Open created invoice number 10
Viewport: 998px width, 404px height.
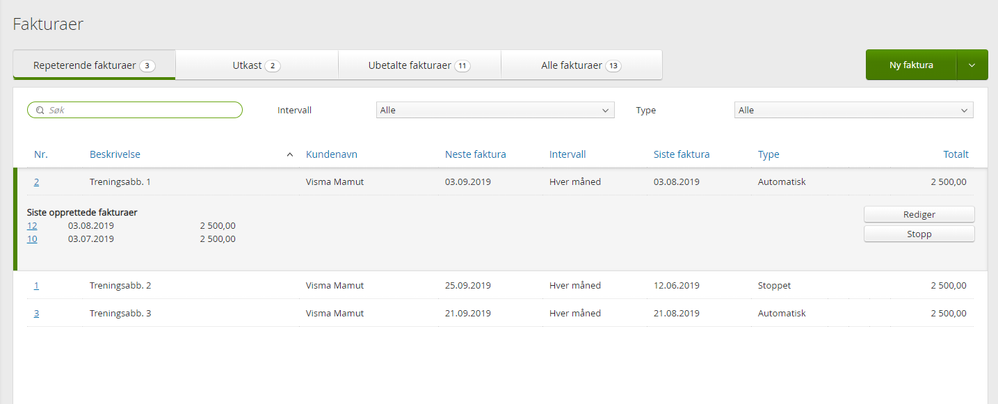coord(32,239)
